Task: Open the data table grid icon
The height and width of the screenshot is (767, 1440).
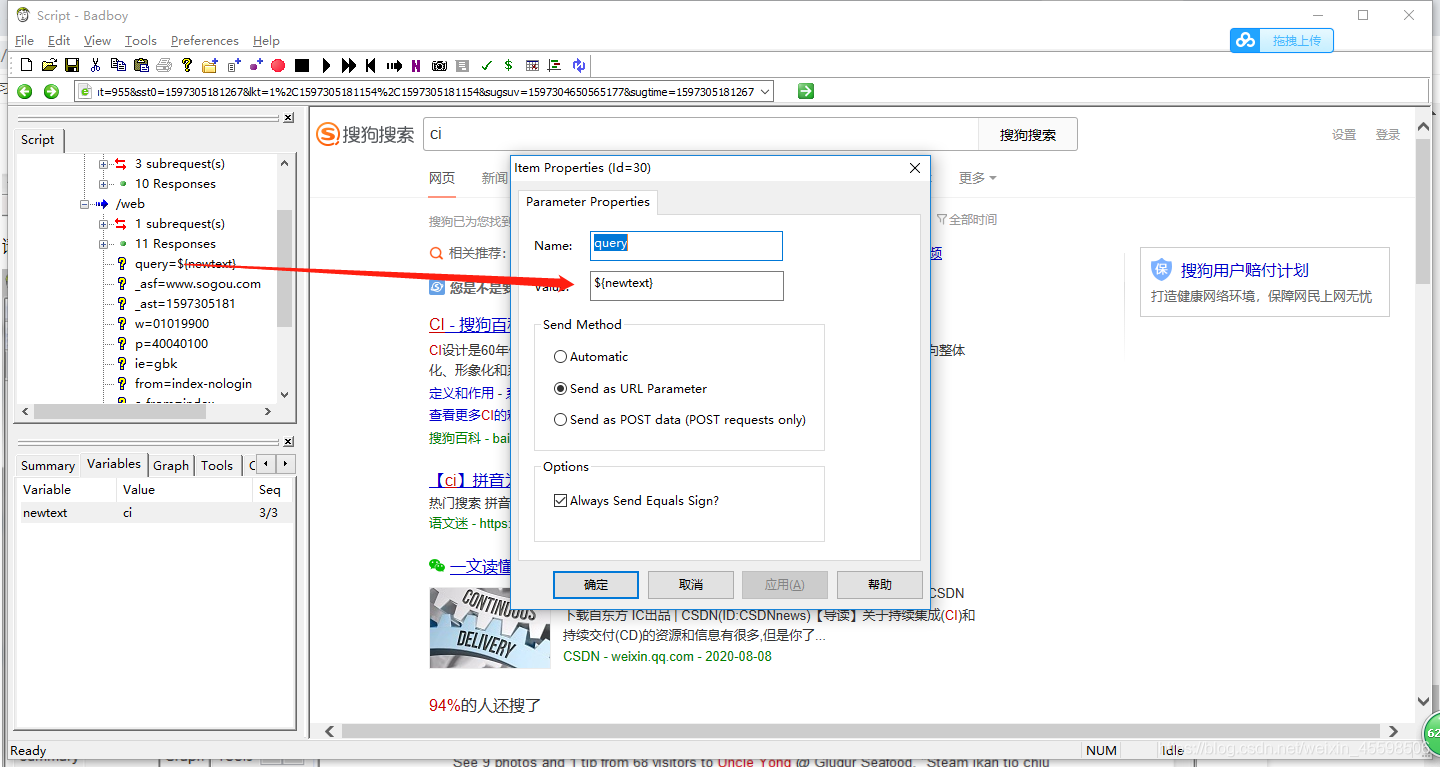Action: pyautogui.click(x=532, y=65)
